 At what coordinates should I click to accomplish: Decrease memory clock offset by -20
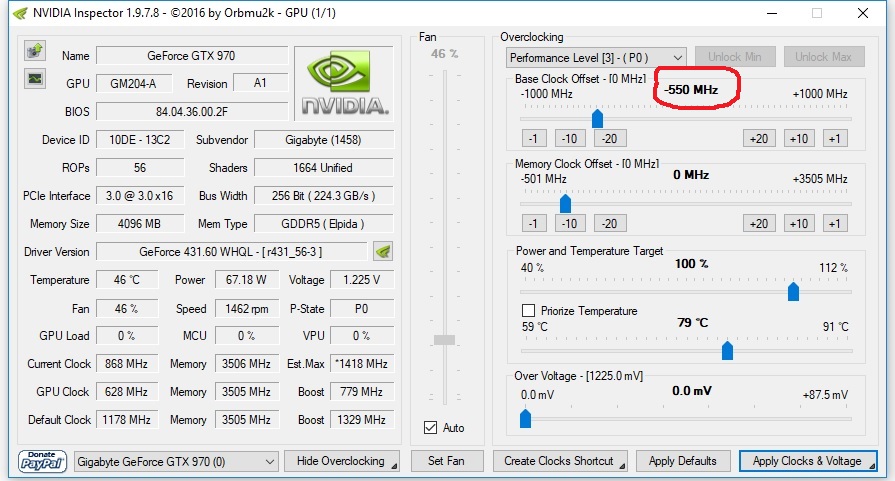pyautogui.click(x=610, y=224)
